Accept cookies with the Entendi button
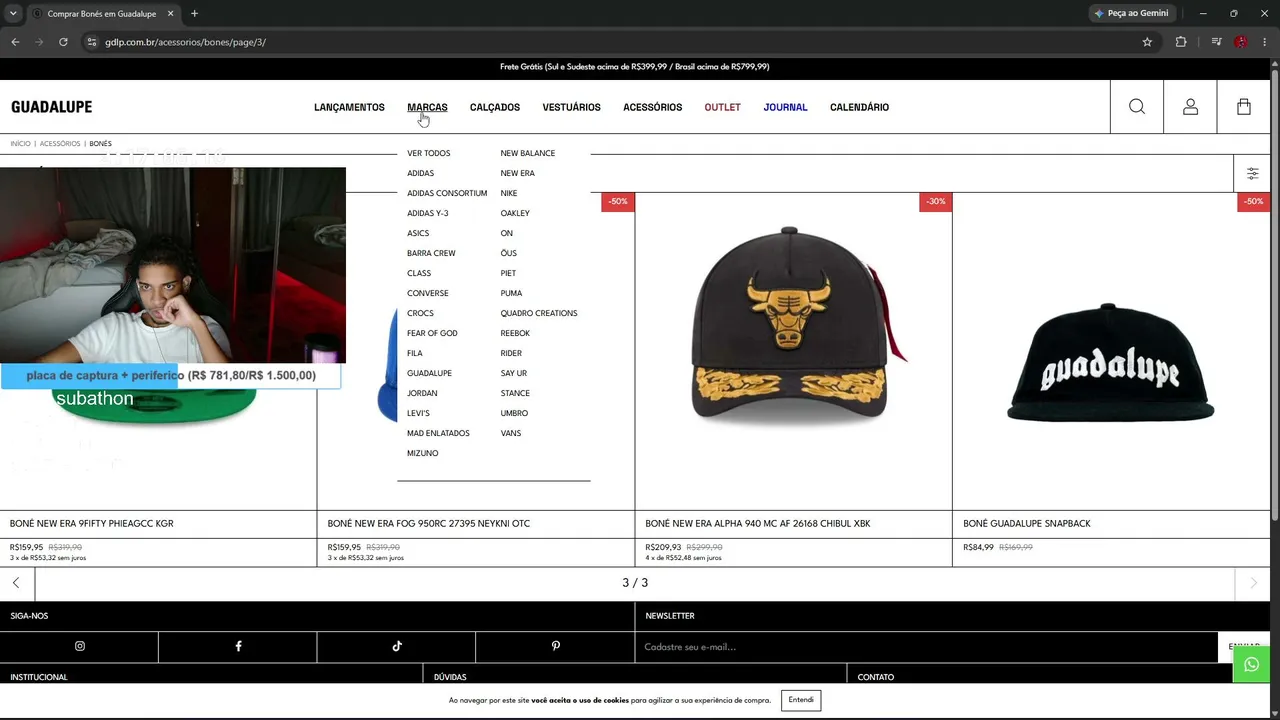The width and height of the screenshot is (1280, 720). pyautogui.click(x=801, y=700)
